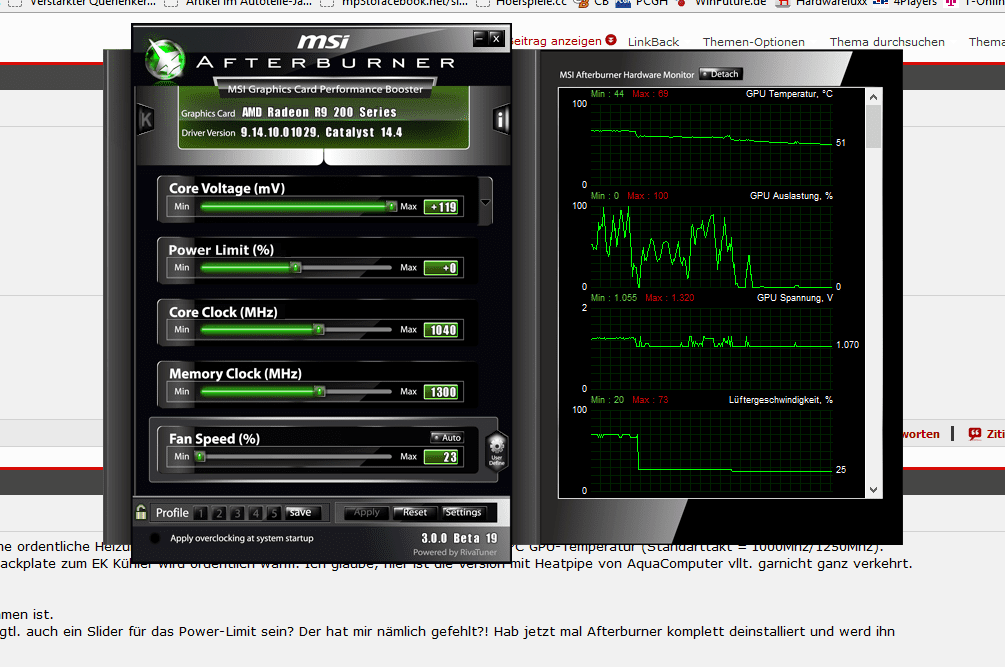Screen dimensions: 1005x667
Task: Select profile slot 4
Action: 256,513
